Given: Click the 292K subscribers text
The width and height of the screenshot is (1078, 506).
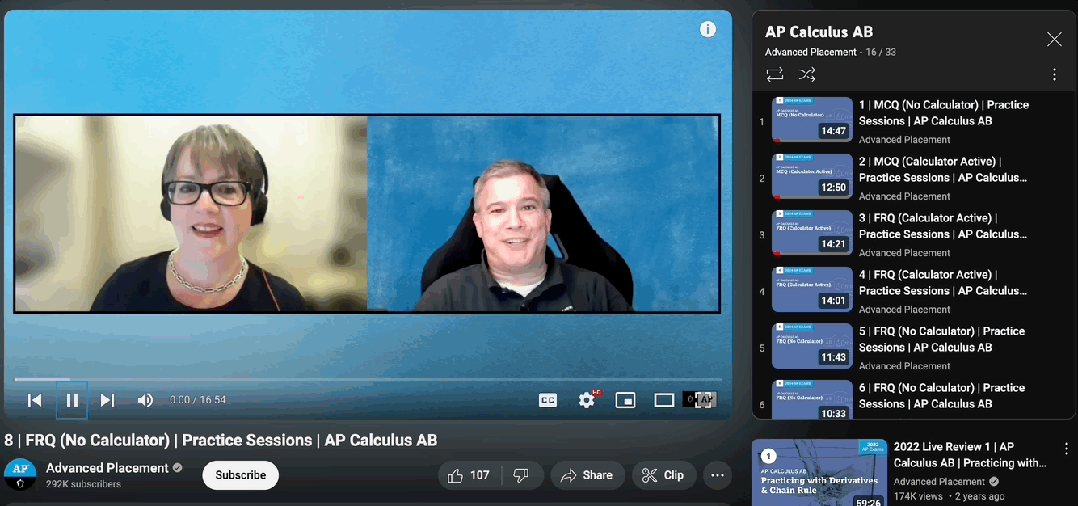Looking at the screenshot, I should tap(83, 484).
